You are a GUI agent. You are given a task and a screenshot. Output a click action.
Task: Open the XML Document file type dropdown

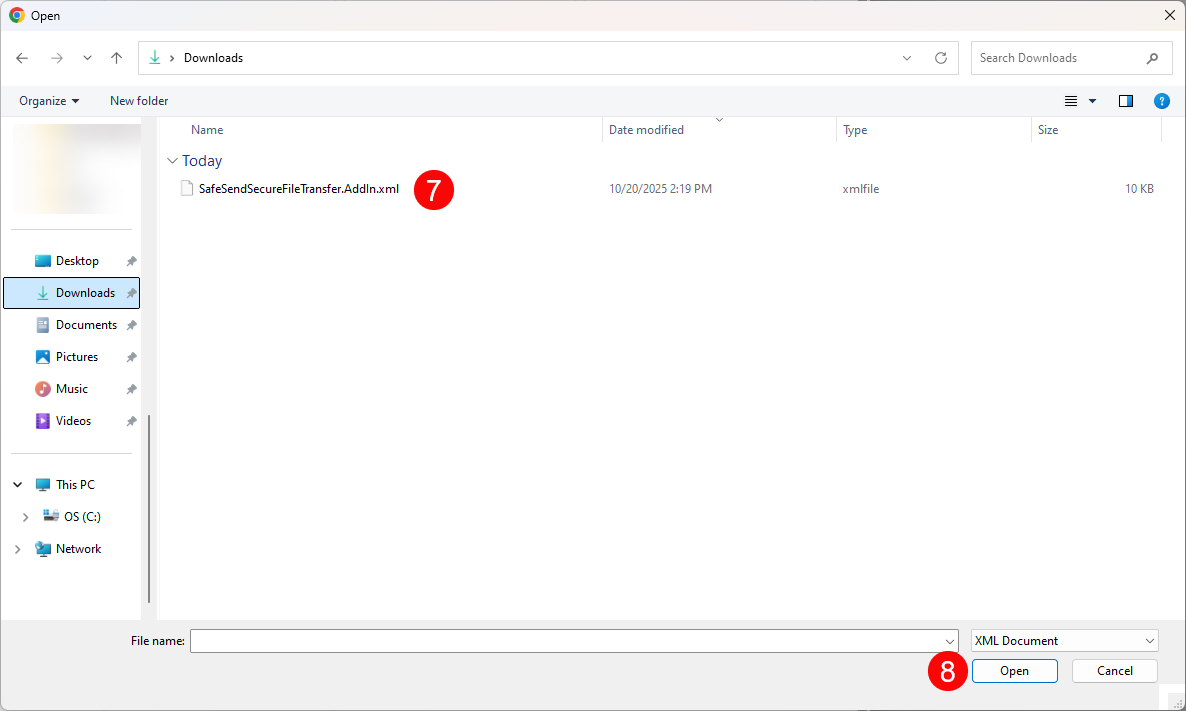pyautogui.click(x=1064, y=641)
